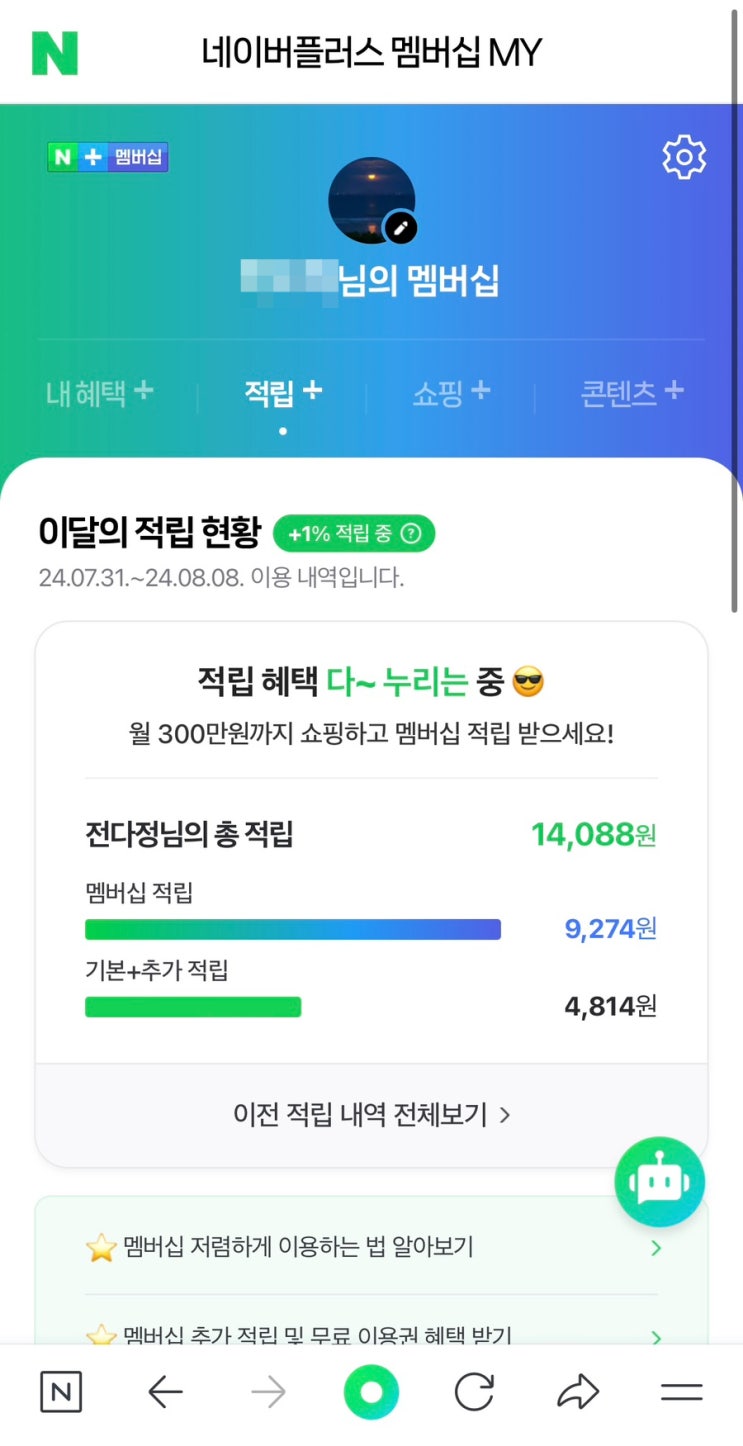Image resolution: width=743 pixels, height=1446 pixels.
Task: Tap the pencil icon to edit profile photo
Action: [401, 228]
